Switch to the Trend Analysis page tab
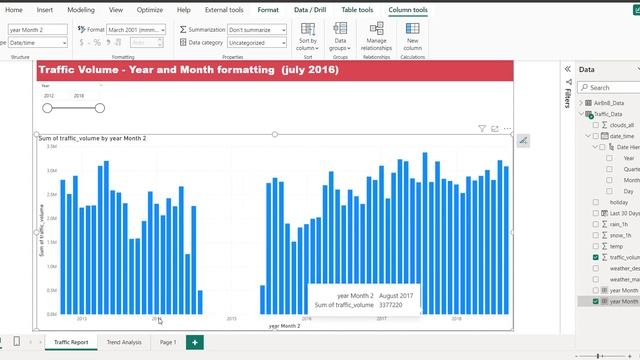This screenshot has height=360, width=640. coord(124,342)
